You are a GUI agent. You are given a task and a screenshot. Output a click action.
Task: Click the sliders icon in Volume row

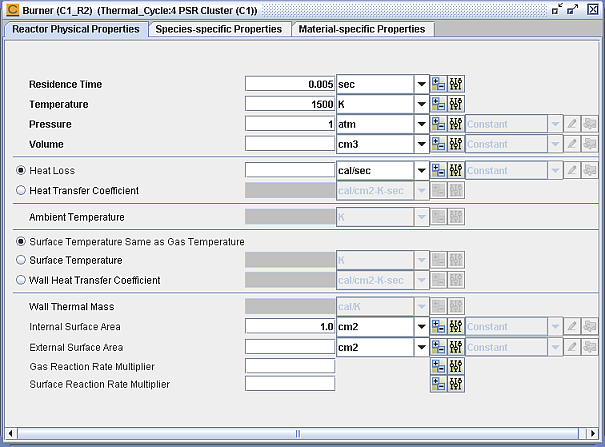[456, 144]
